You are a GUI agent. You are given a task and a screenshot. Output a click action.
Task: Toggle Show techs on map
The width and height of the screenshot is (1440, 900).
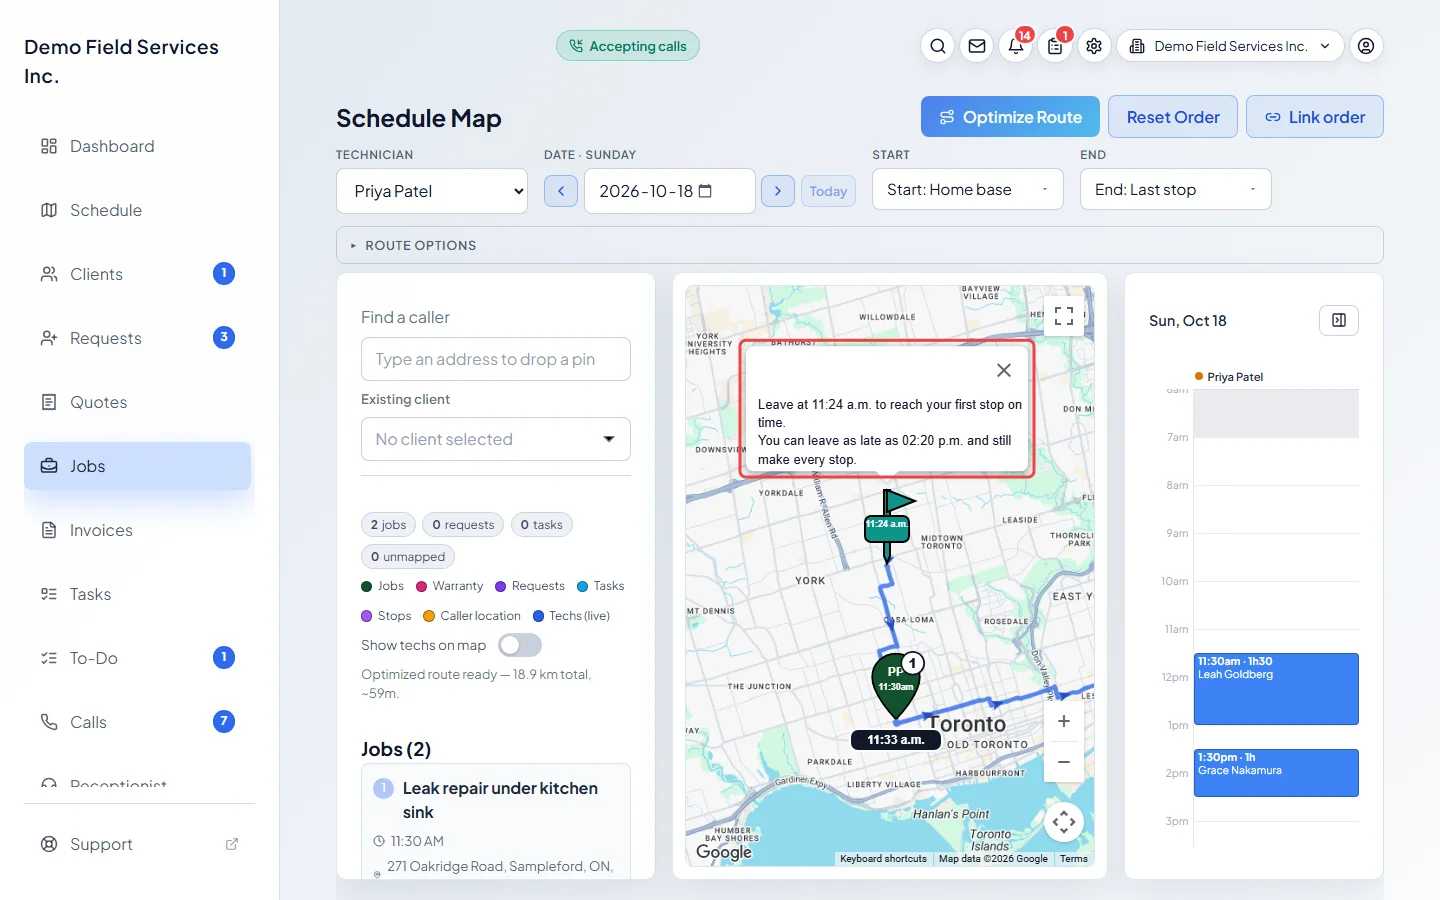click(520, 645)
